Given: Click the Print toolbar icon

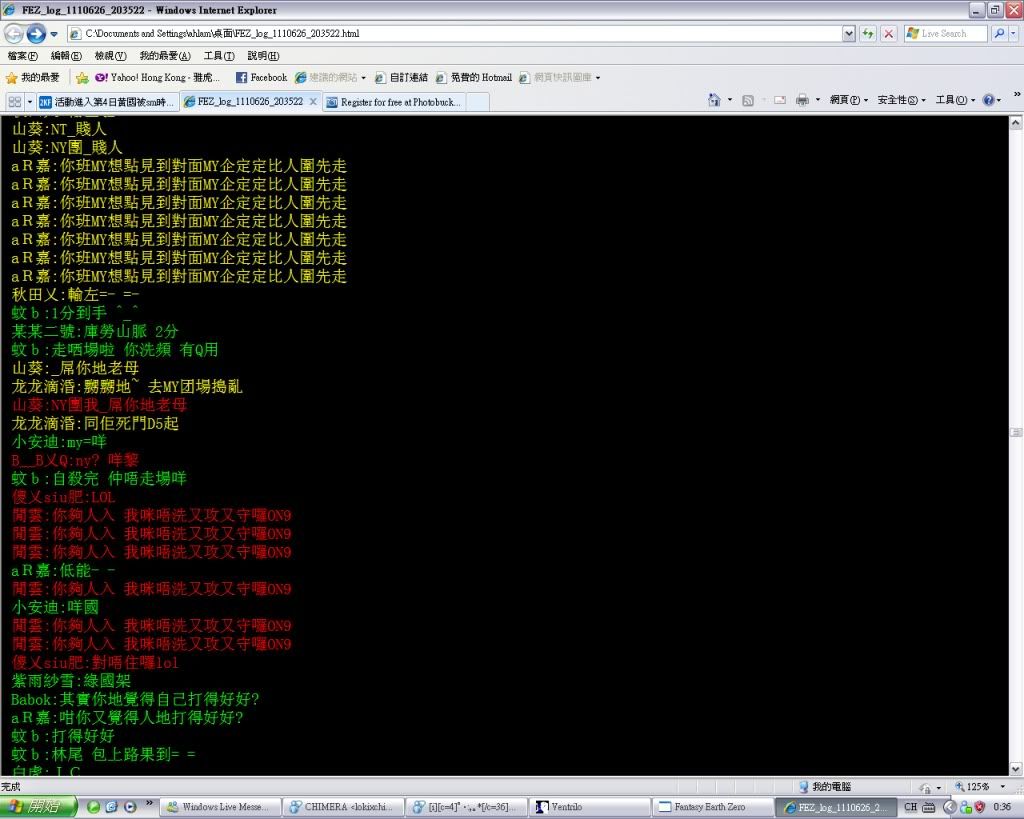Looking at the screenshot, I should 802,100.
